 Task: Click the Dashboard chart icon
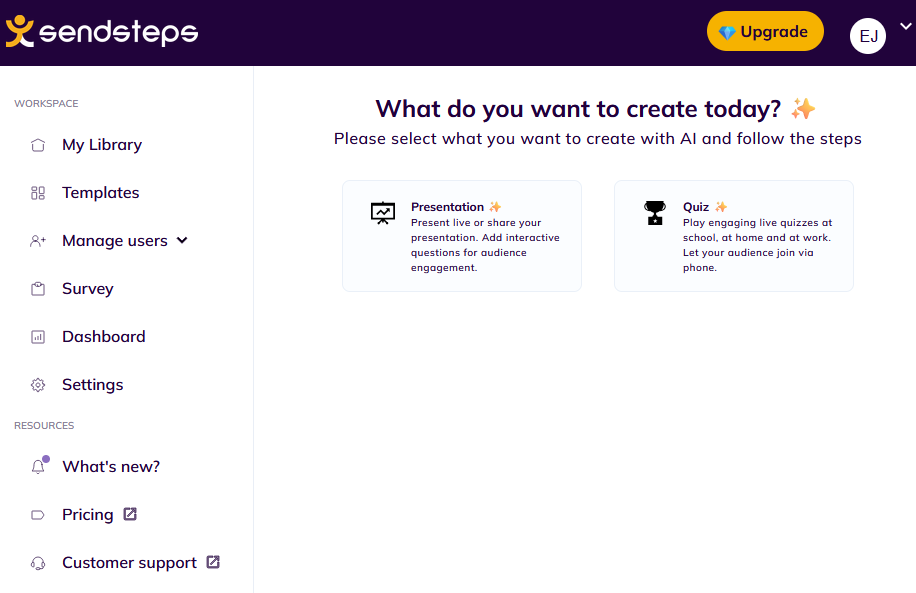(38, 337)
